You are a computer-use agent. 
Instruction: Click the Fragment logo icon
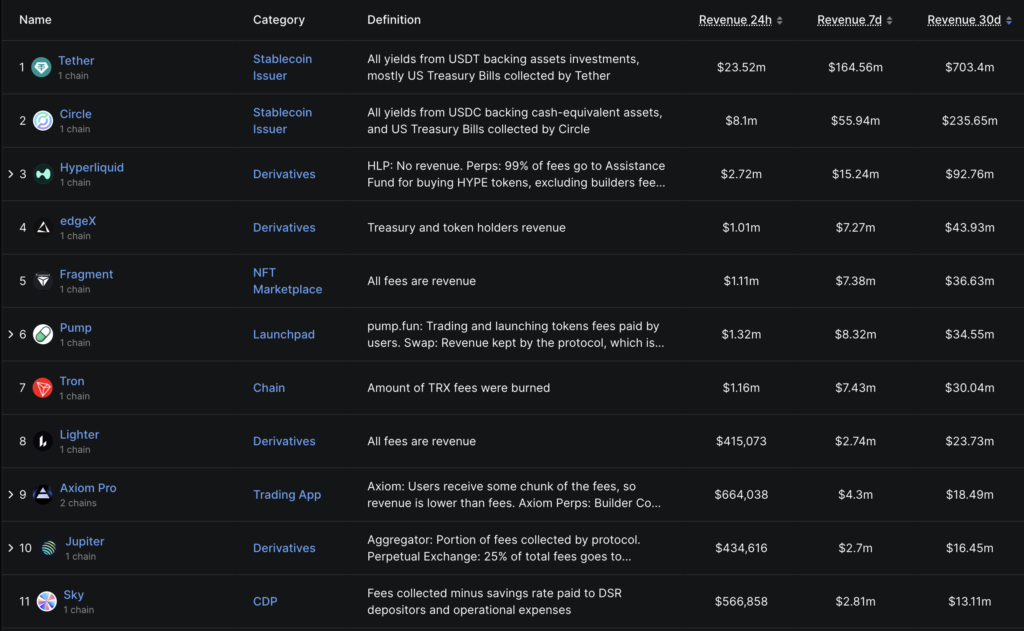pyautogui.click(x=43, y=281)
